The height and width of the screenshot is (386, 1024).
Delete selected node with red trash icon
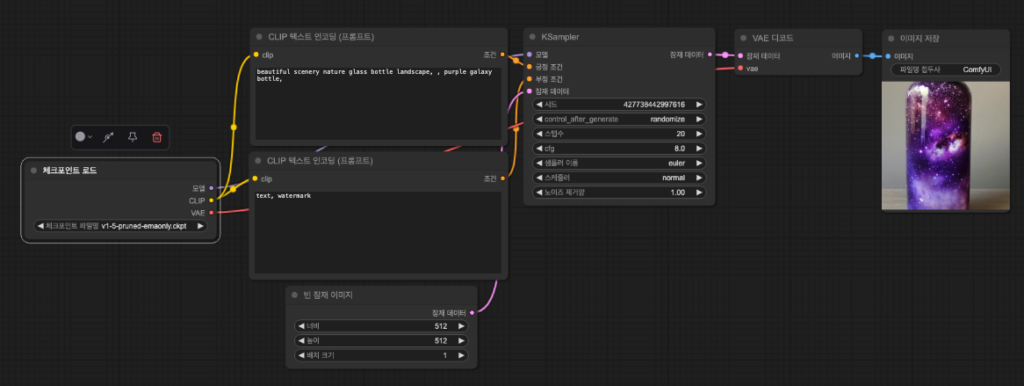[x=157, y=137]
